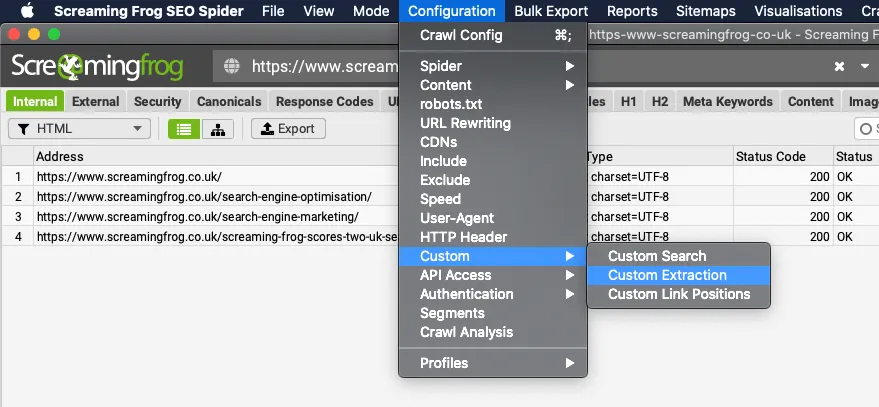
Task: Expand the URL bar dropdown arrow
Action: [x=865, y=66]
